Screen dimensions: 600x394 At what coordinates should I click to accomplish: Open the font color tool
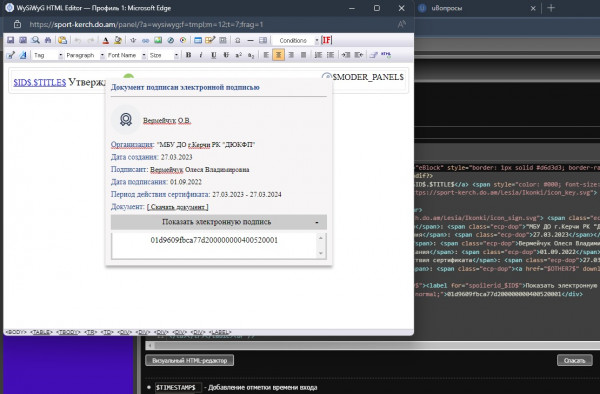[x=106, y=40]
